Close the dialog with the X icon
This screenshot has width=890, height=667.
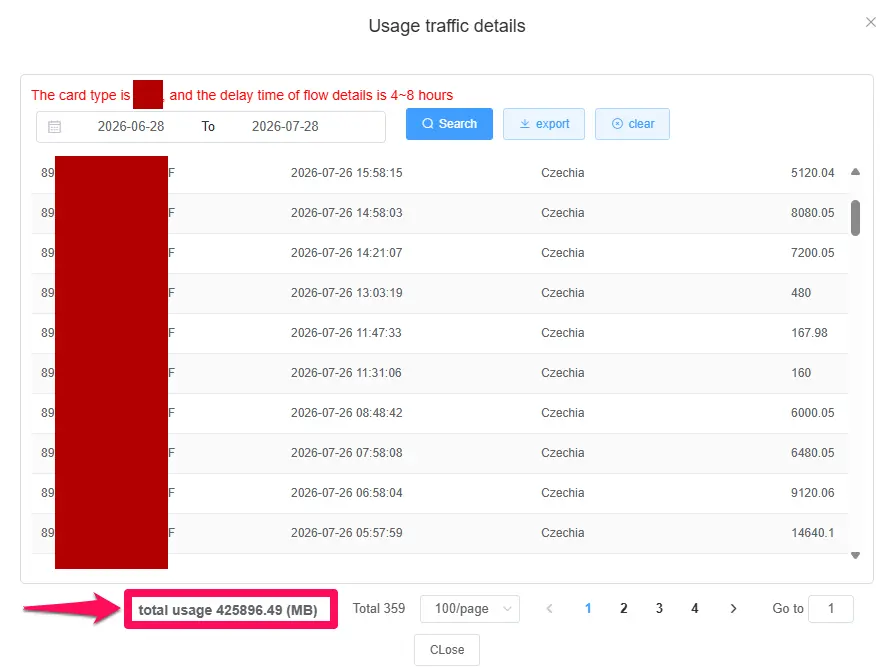click(871, 22)
